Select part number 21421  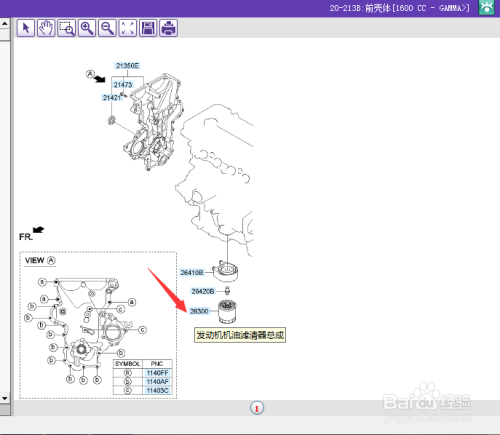click(112, 98)
